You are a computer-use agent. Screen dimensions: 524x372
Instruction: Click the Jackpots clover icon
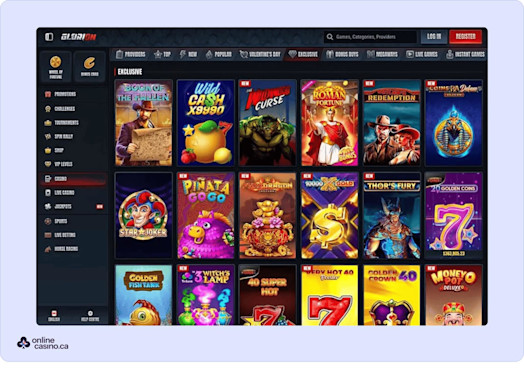48,207
